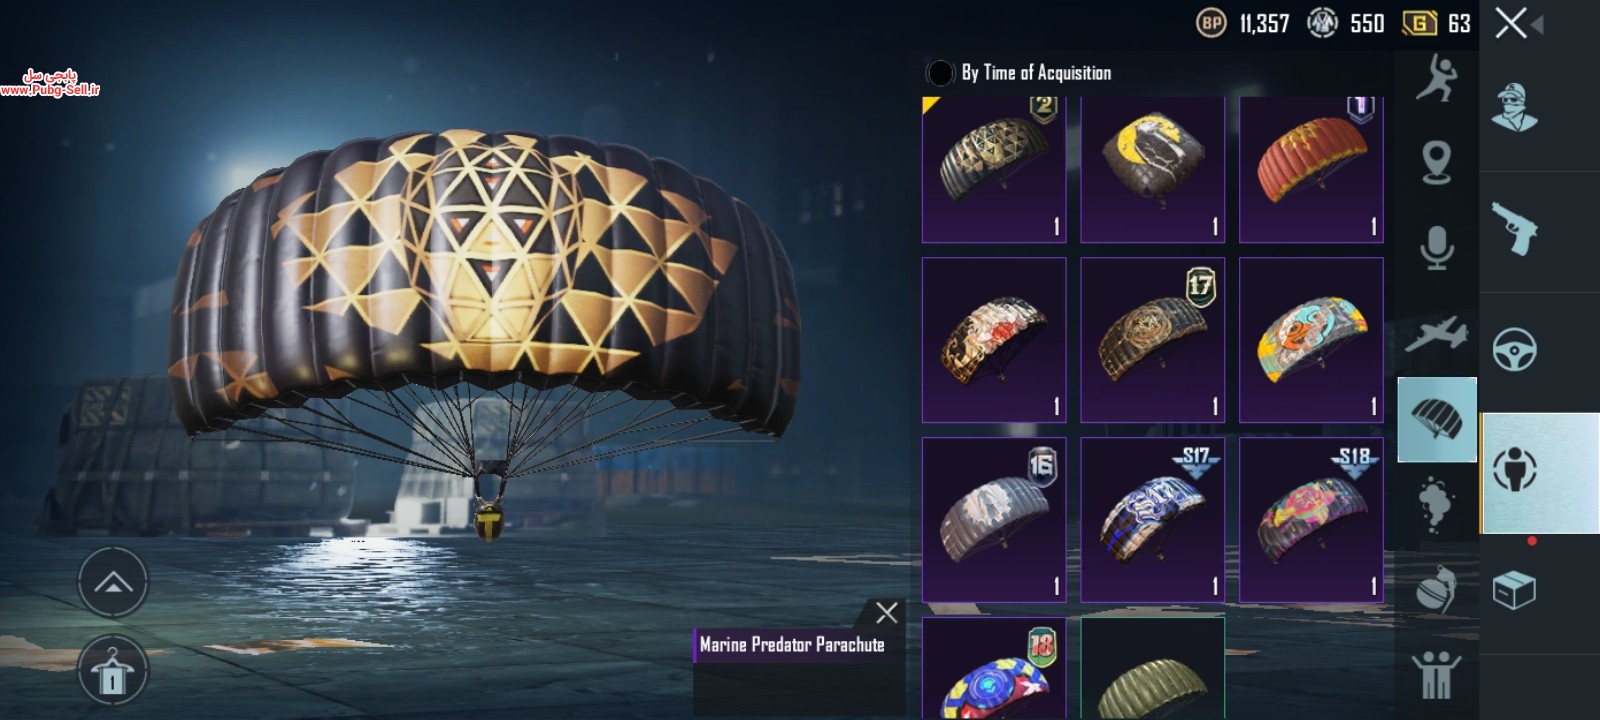The width and height of the screenshot is (1600, 720).
Task: Choose the red-orange parachute thumbnail
Action: pos(1311,169)
